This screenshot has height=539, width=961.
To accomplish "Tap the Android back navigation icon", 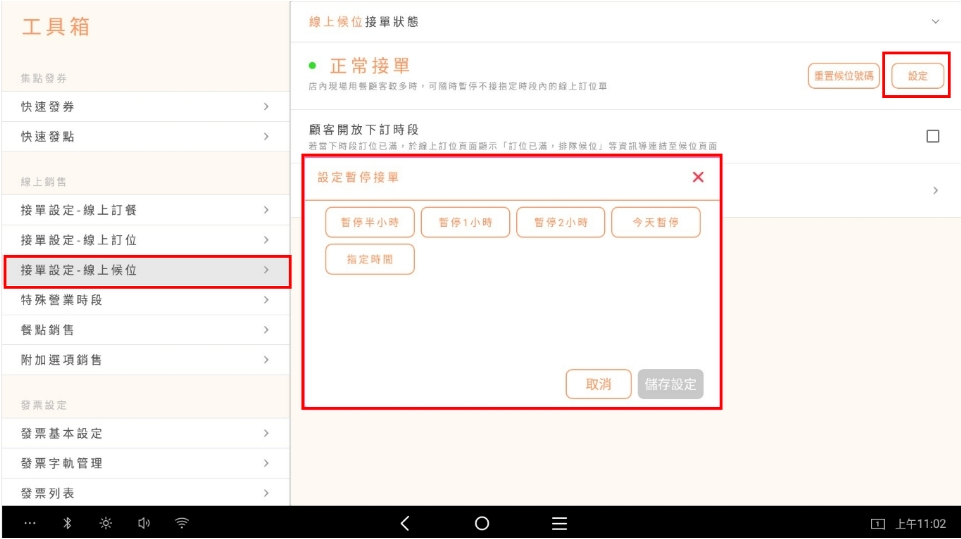I will click(x=405, y=523).
